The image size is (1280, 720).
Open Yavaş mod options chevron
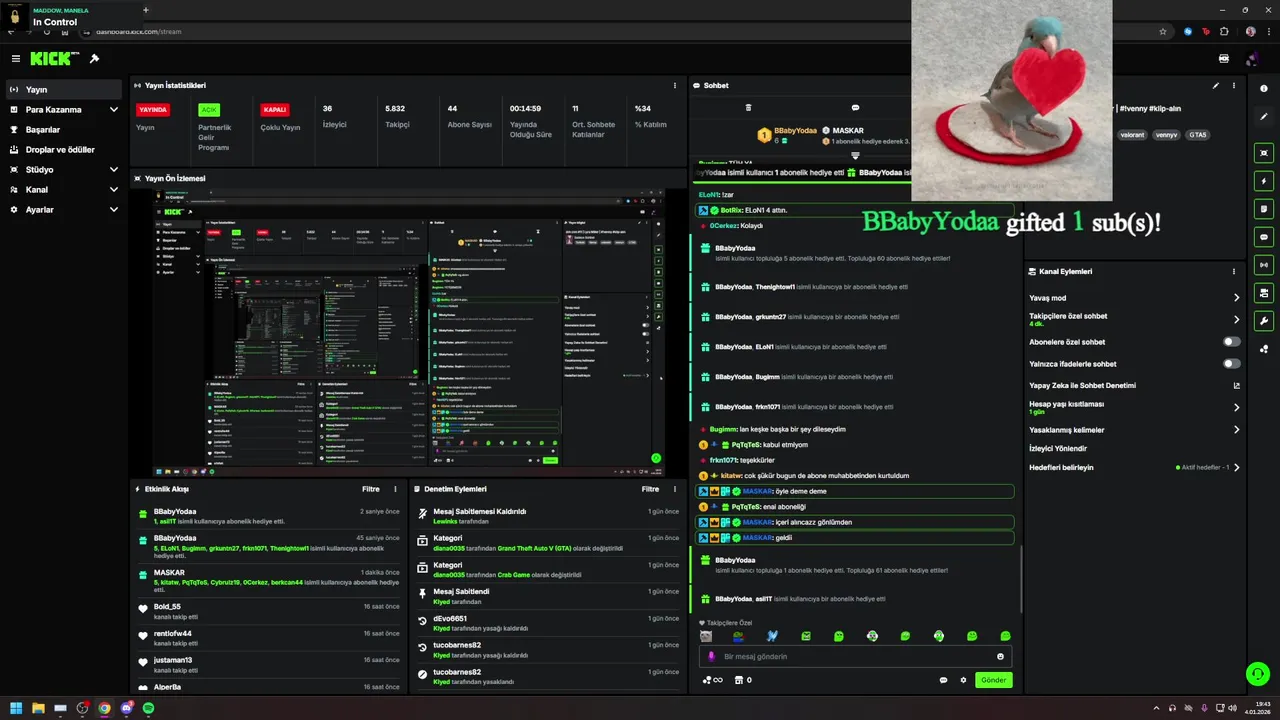pyautogui.click(x=1236, y=298)
